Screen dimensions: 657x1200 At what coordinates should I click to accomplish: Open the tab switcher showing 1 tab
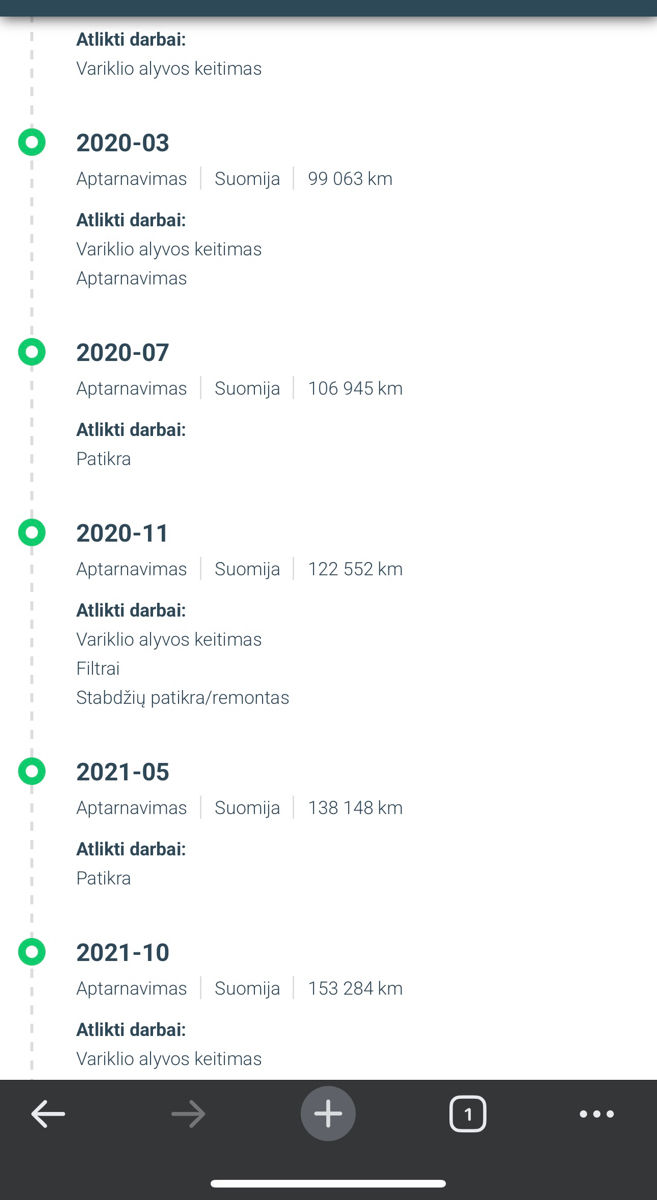point(468,1114)
